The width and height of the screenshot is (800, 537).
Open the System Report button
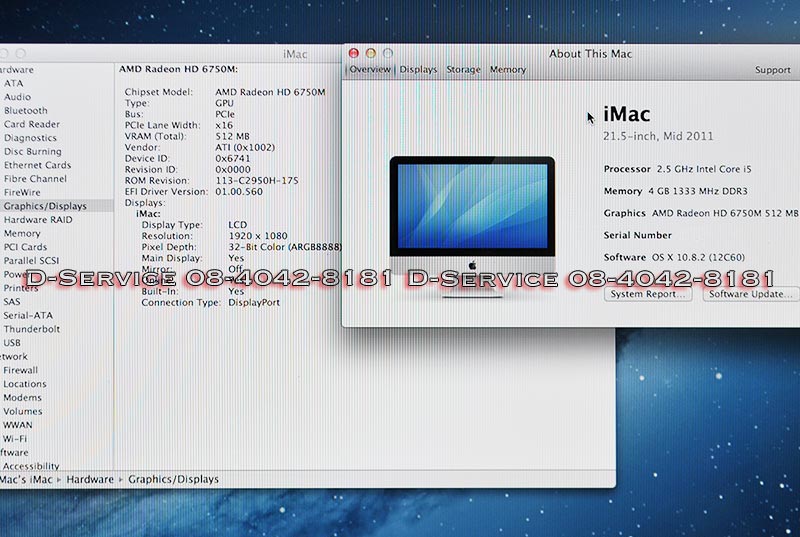648,294
